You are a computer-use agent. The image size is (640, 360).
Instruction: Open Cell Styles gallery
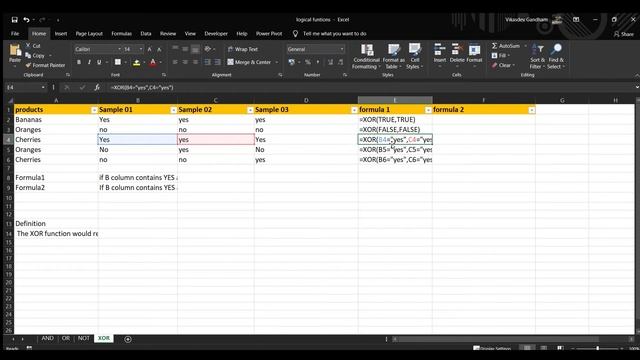click(415, 56)
